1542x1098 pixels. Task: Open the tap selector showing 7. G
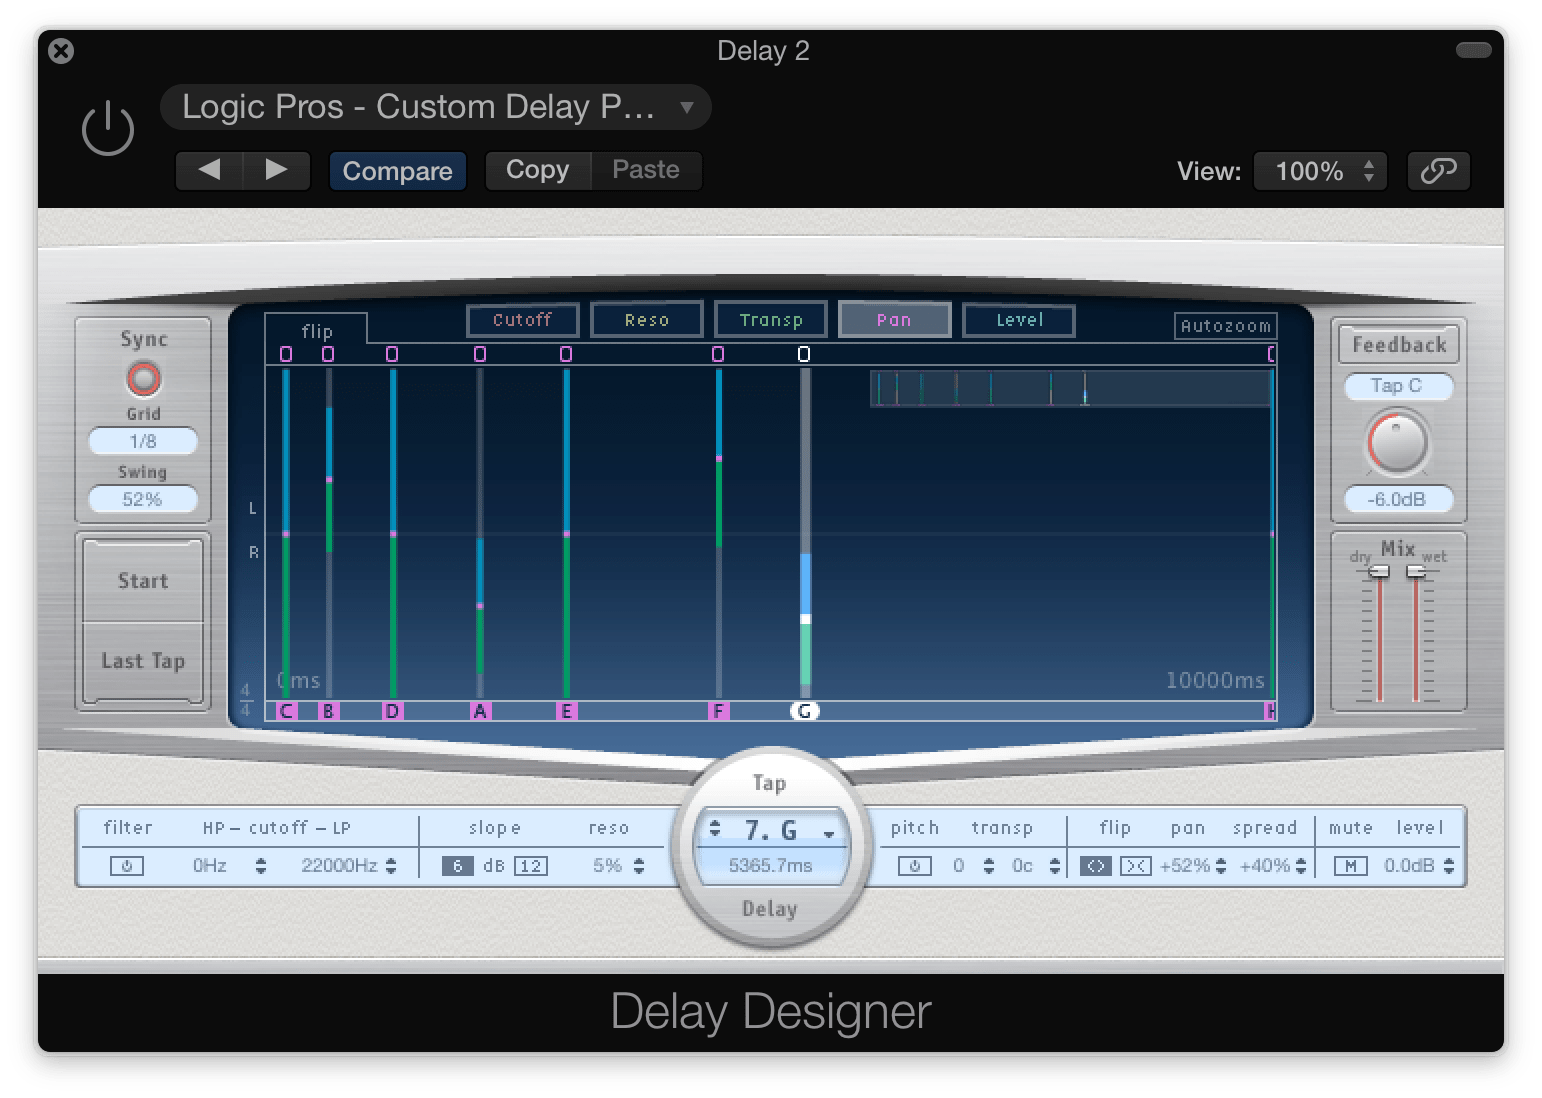(x=770, y=829)
